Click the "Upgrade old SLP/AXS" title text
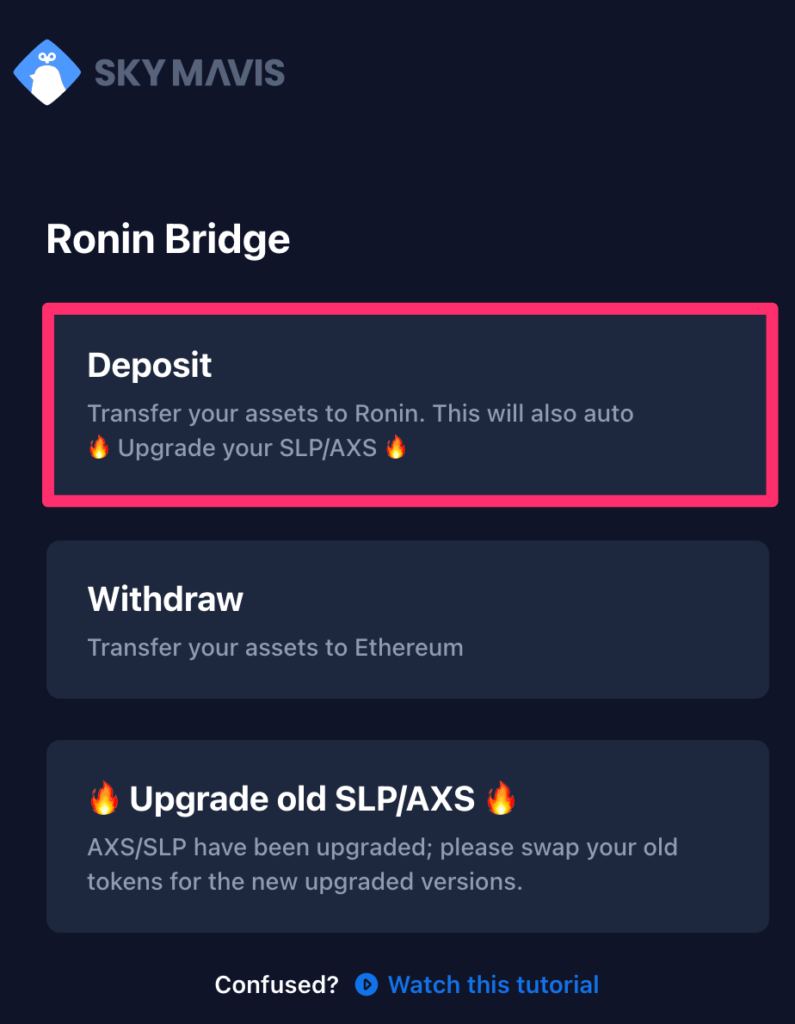 click(302, 799)
